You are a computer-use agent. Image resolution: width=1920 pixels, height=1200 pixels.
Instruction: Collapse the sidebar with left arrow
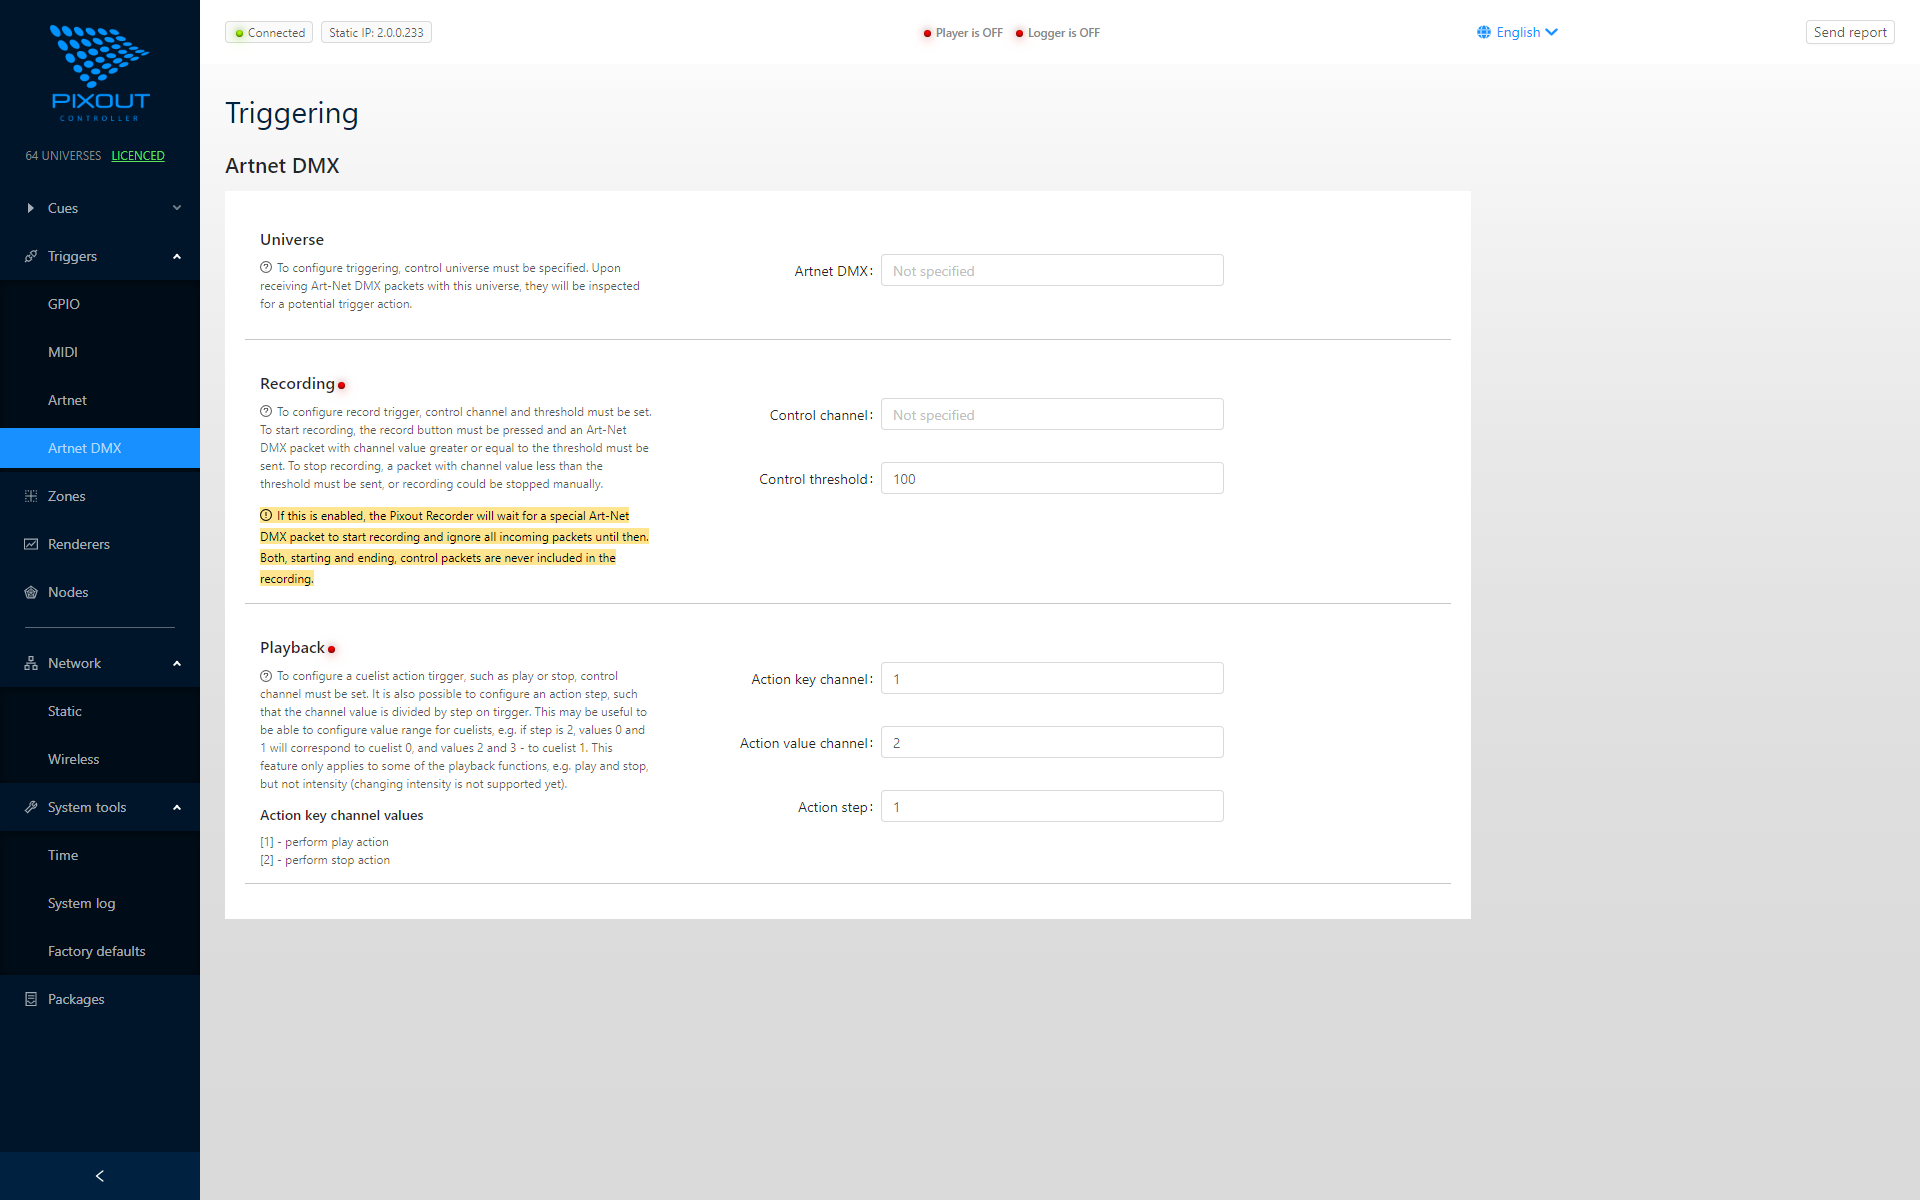coord(99,1176)
